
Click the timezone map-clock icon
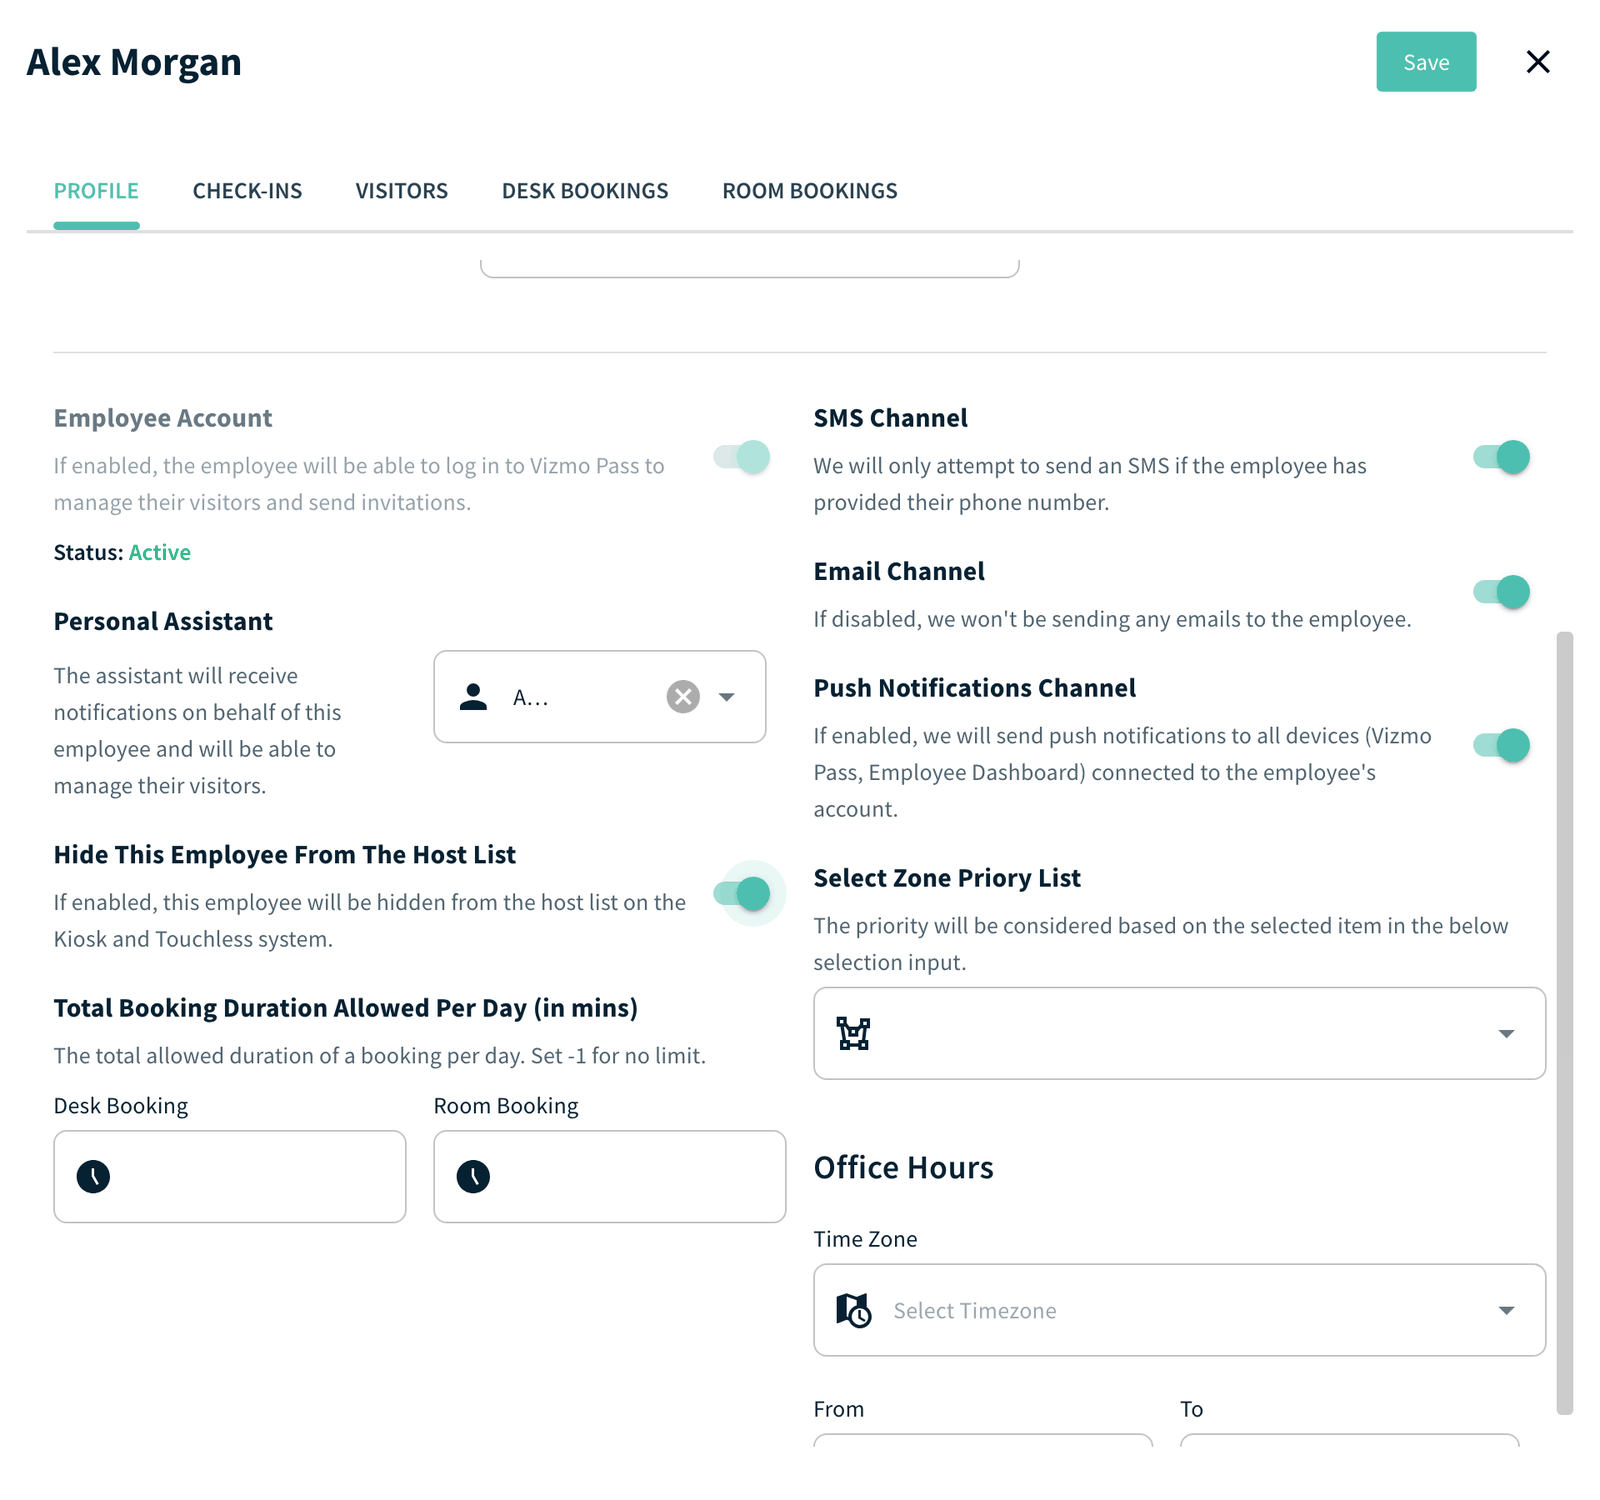point(853,1310)
